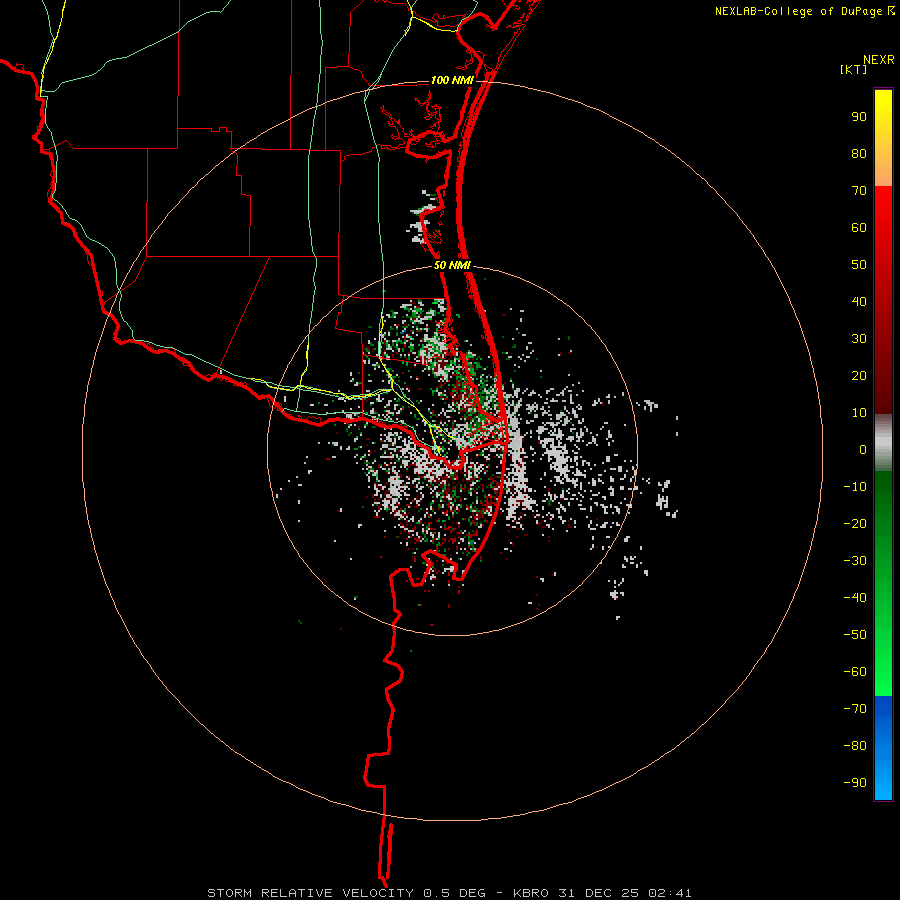This screenshot has width=900, height=900.
Task: Click the 50 NMI range ring label
Action: (452, 265)
